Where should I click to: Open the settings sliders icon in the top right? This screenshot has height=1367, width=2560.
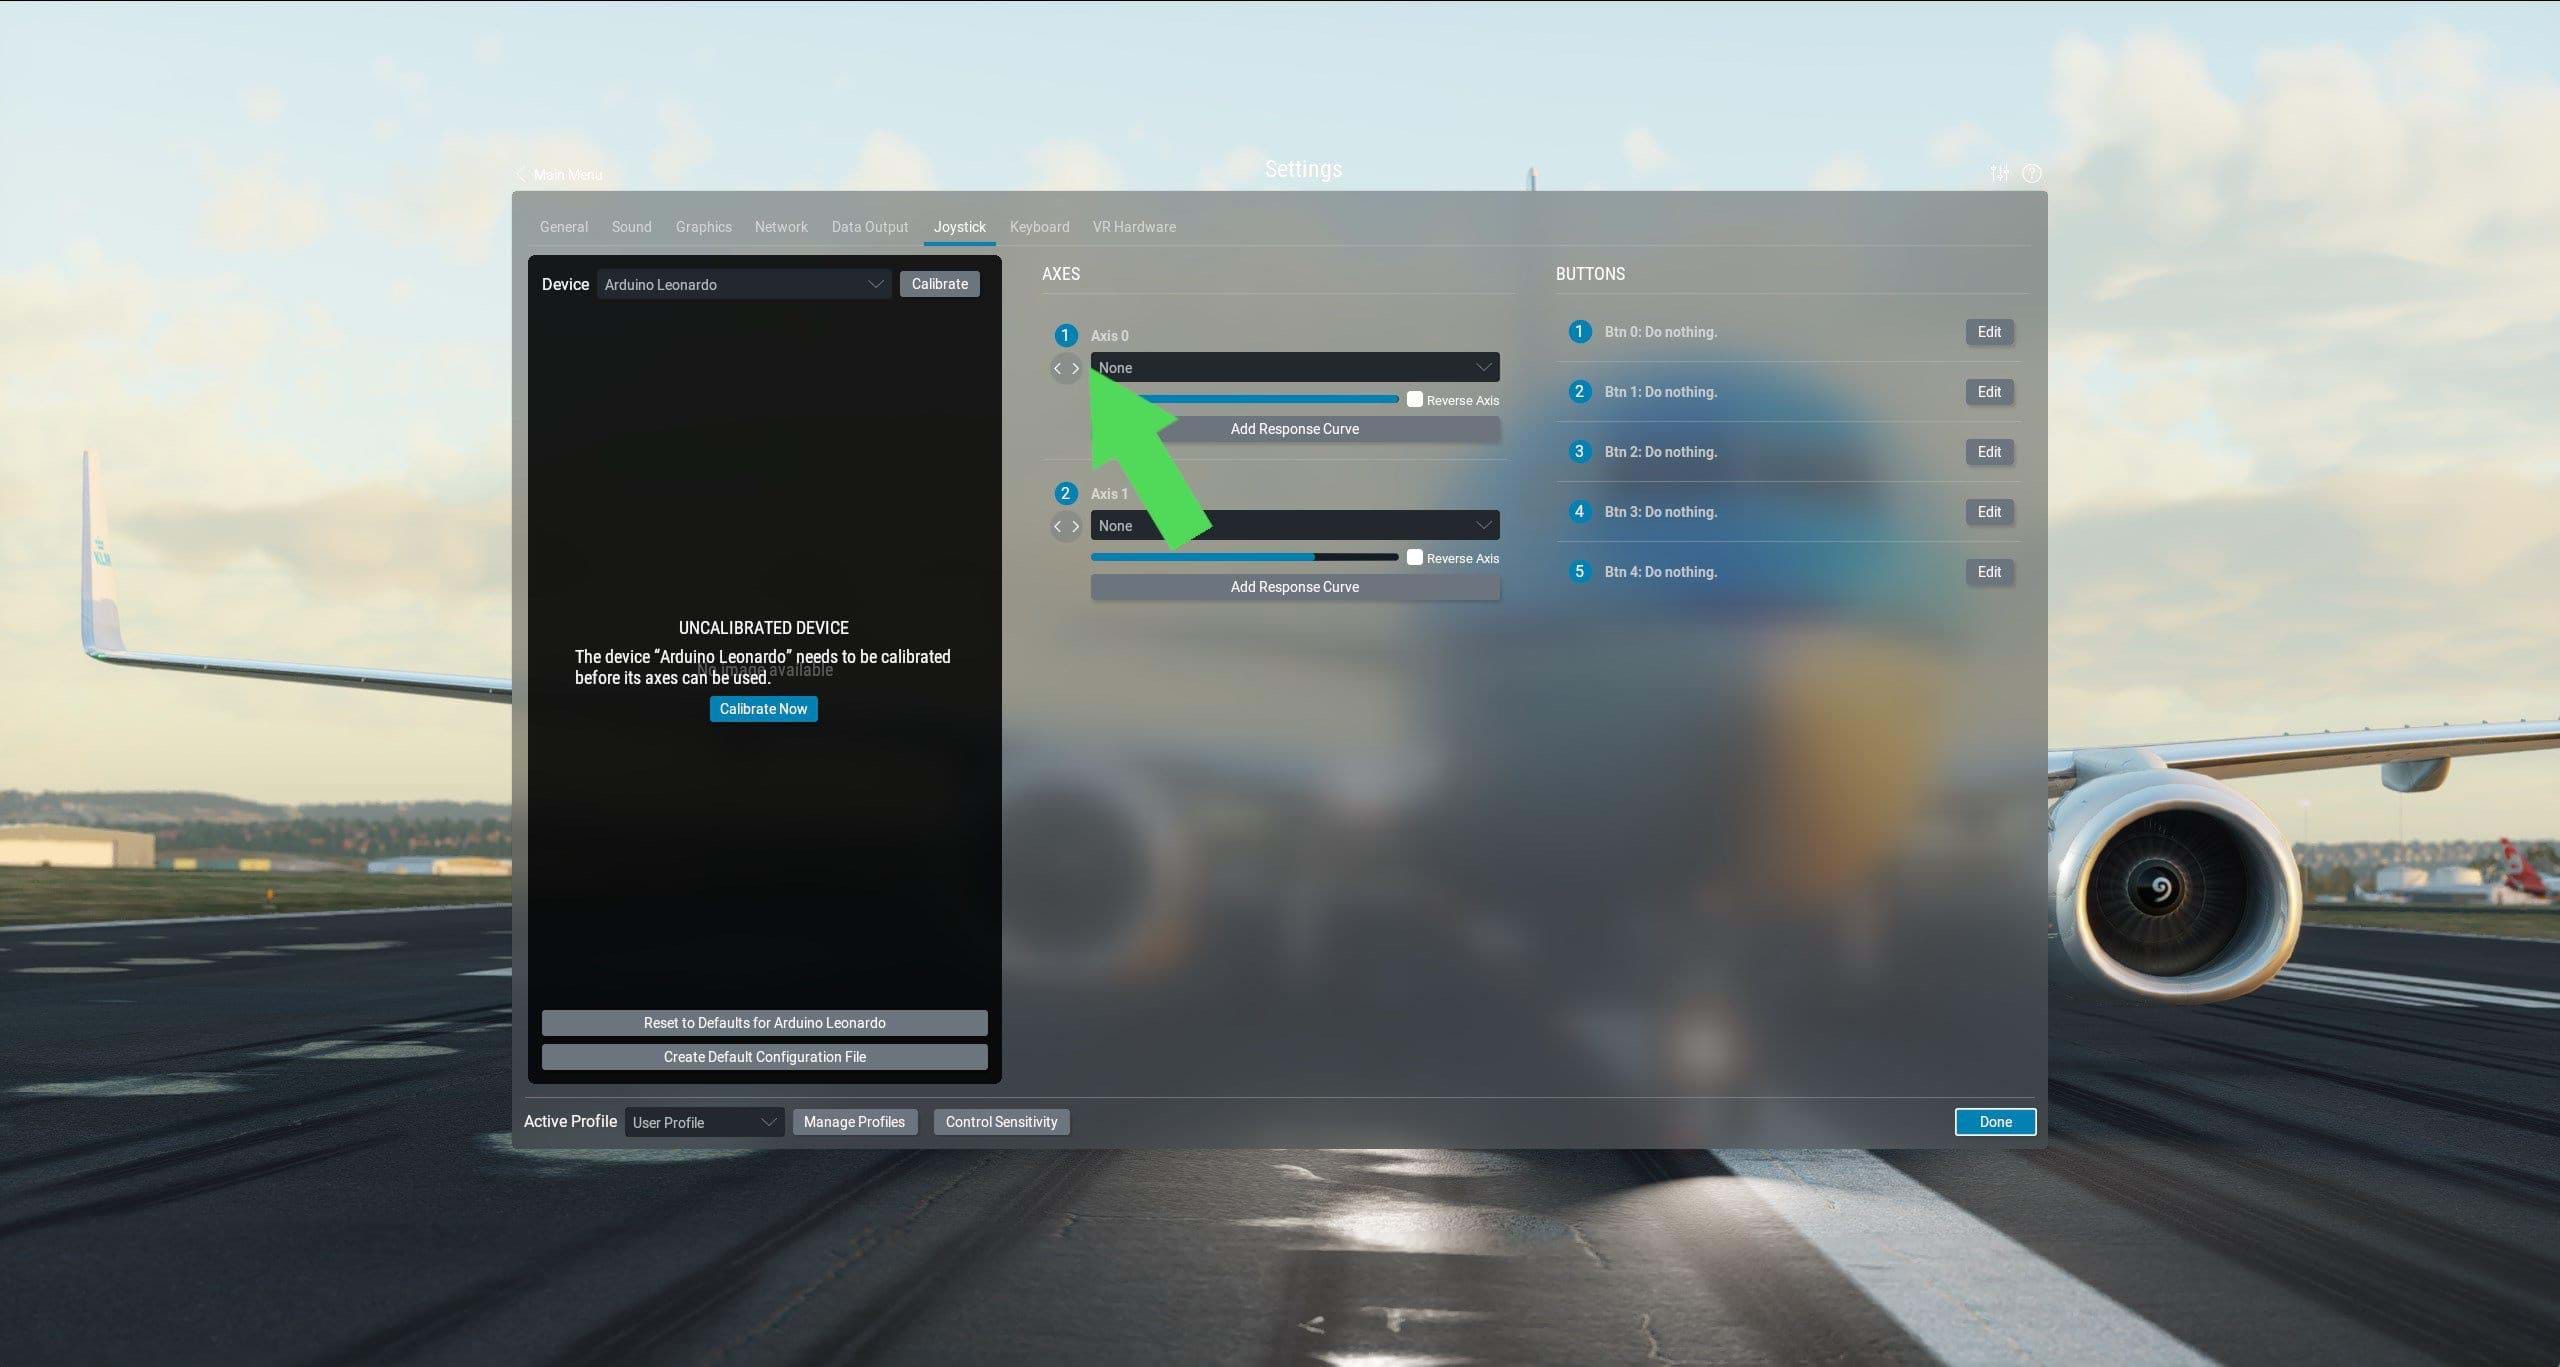(1999, 173)
